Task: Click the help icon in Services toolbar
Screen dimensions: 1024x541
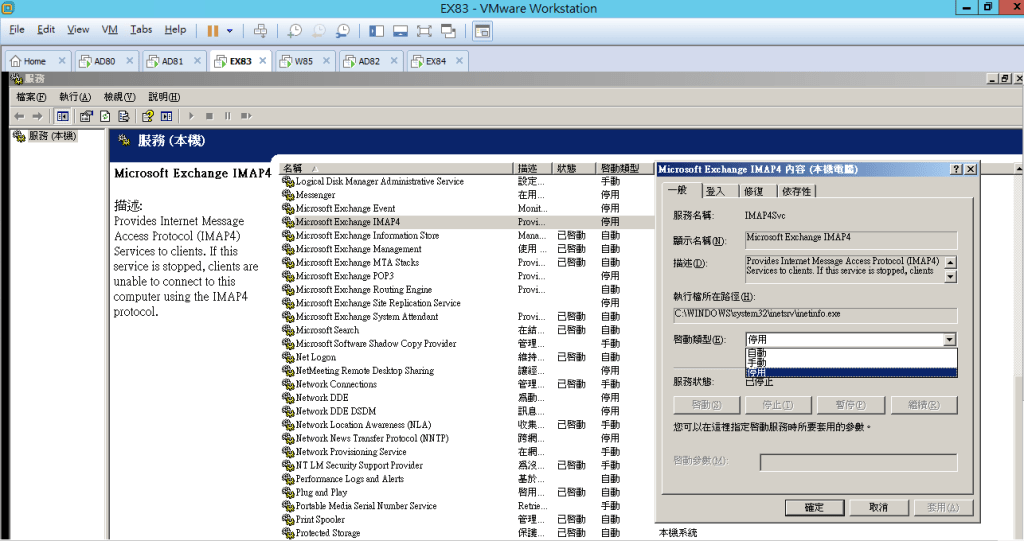Action: coord(146,116)
